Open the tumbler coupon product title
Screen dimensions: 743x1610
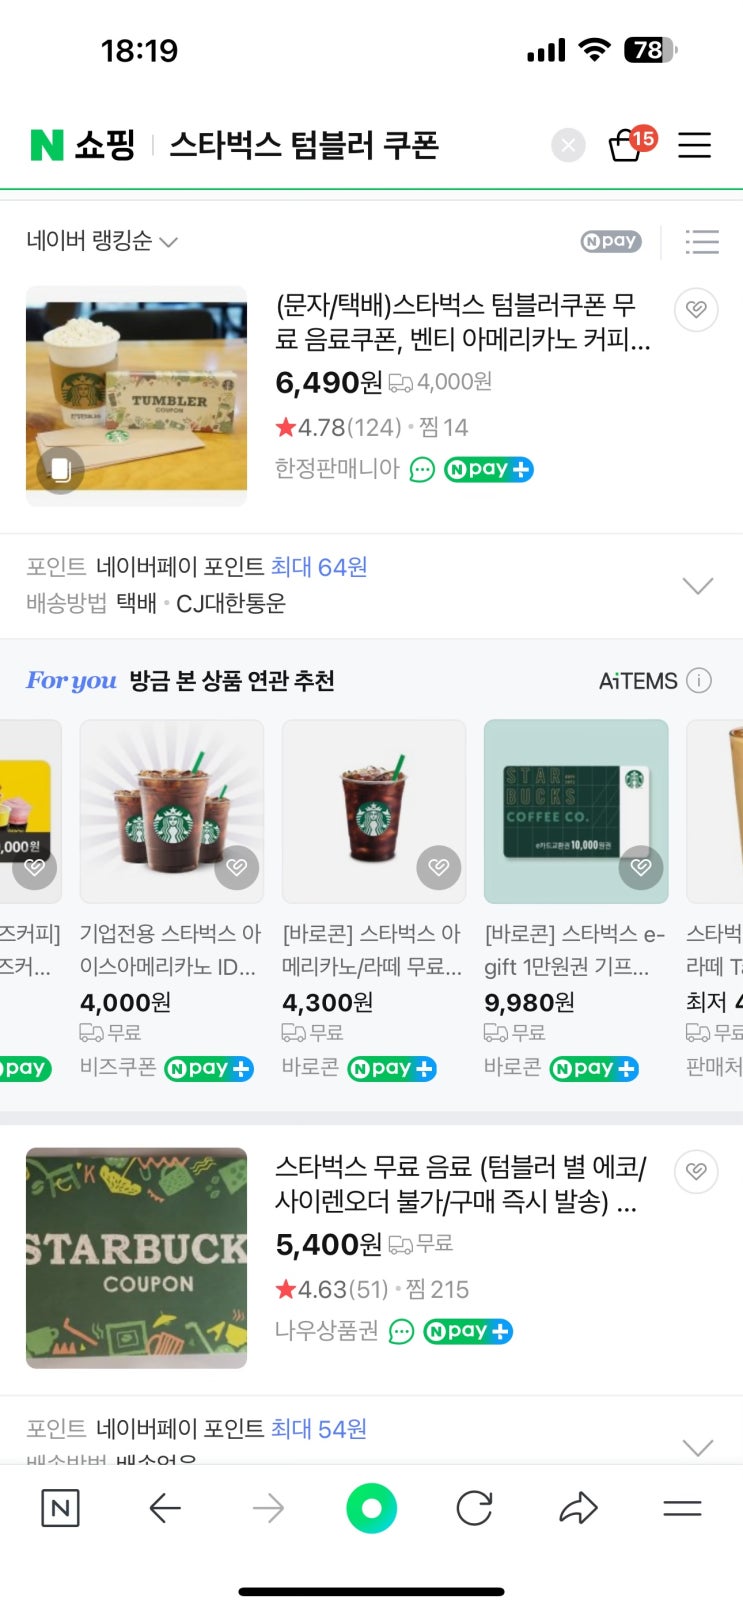pos(463,322)
